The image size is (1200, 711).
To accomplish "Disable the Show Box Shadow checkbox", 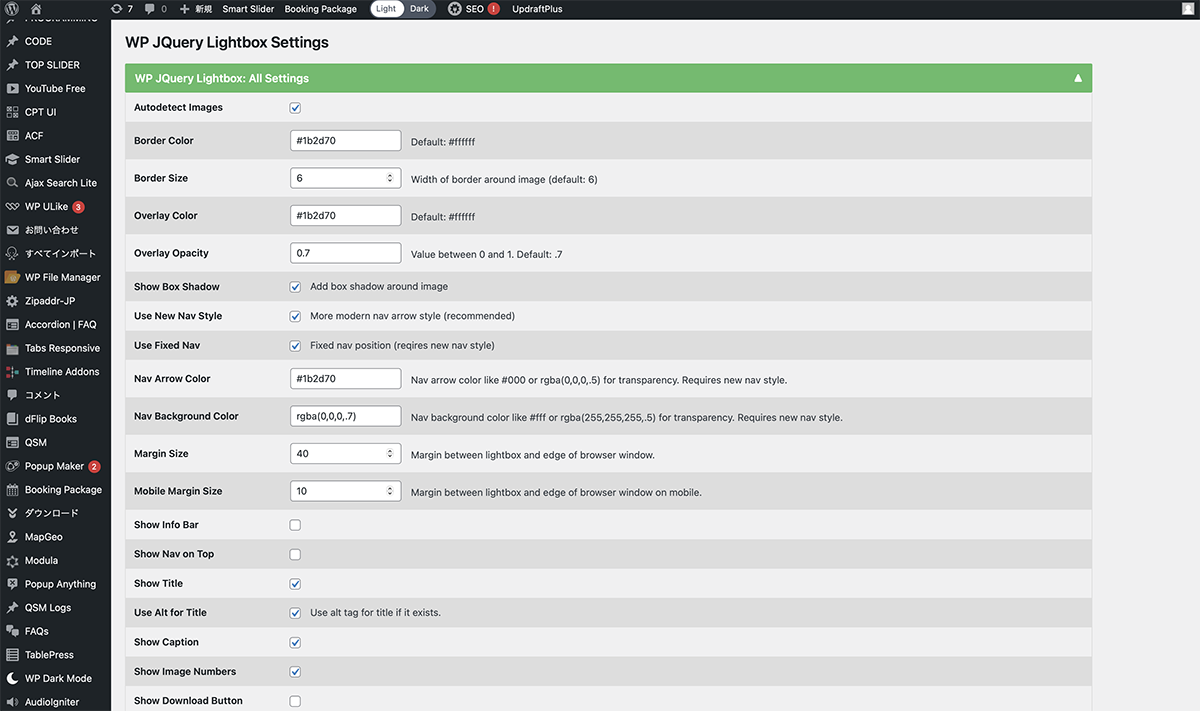I will [295, 287].
